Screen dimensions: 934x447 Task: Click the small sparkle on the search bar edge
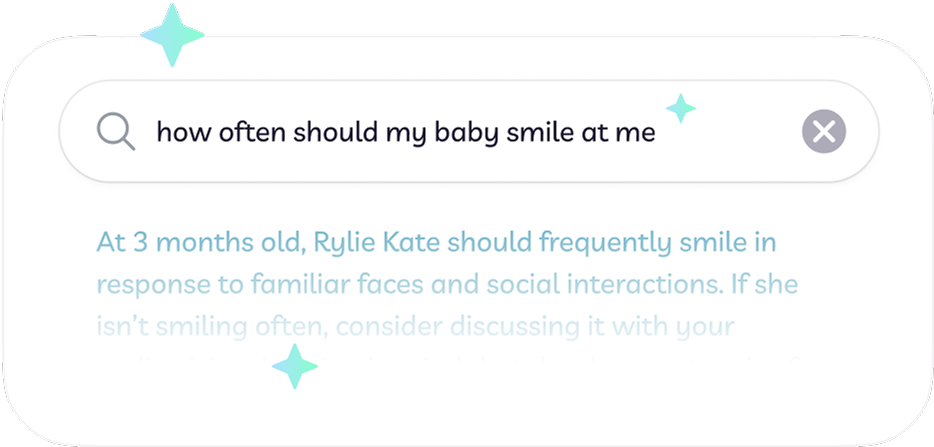point(681,107)
